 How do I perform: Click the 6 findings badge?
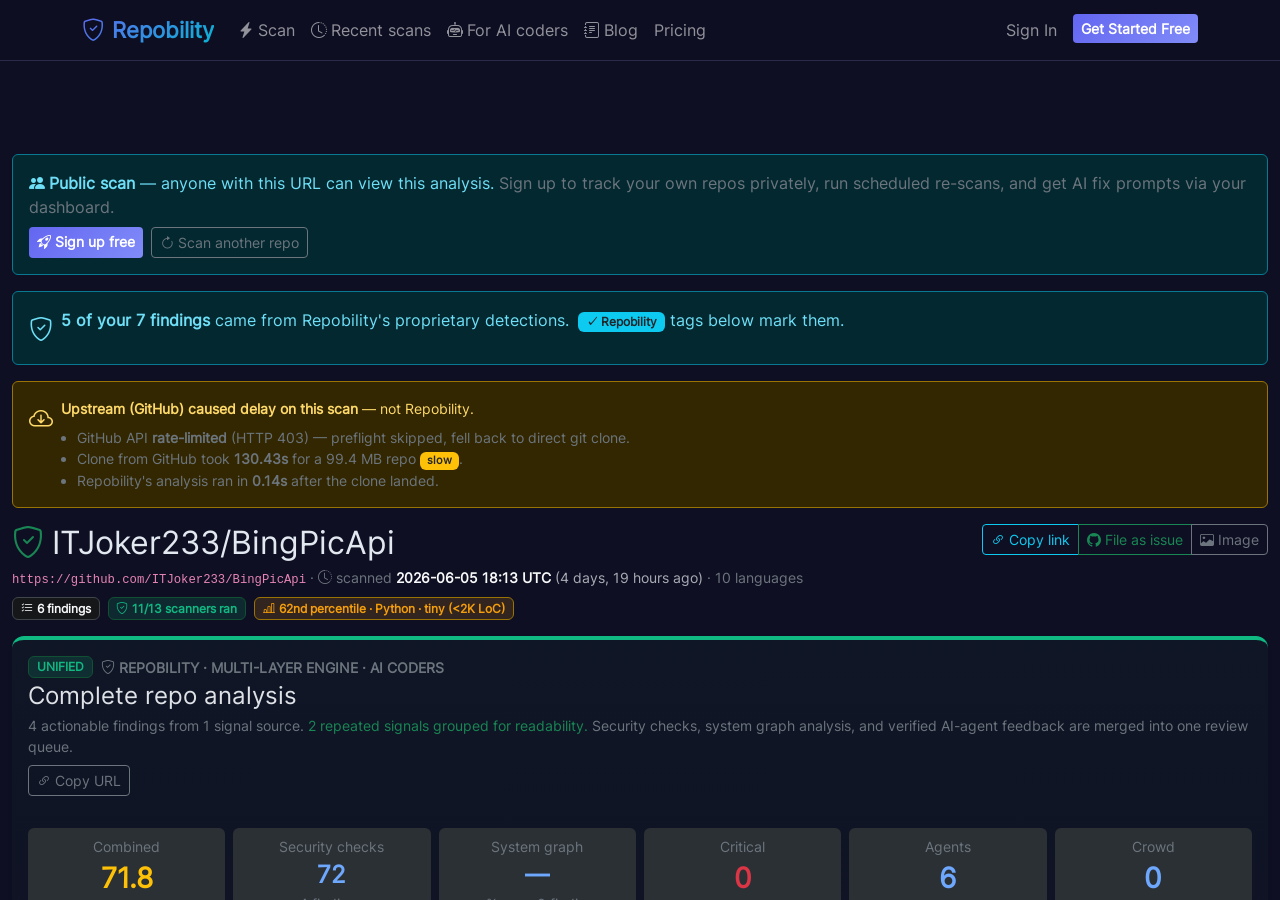click(x=56, y=608)
